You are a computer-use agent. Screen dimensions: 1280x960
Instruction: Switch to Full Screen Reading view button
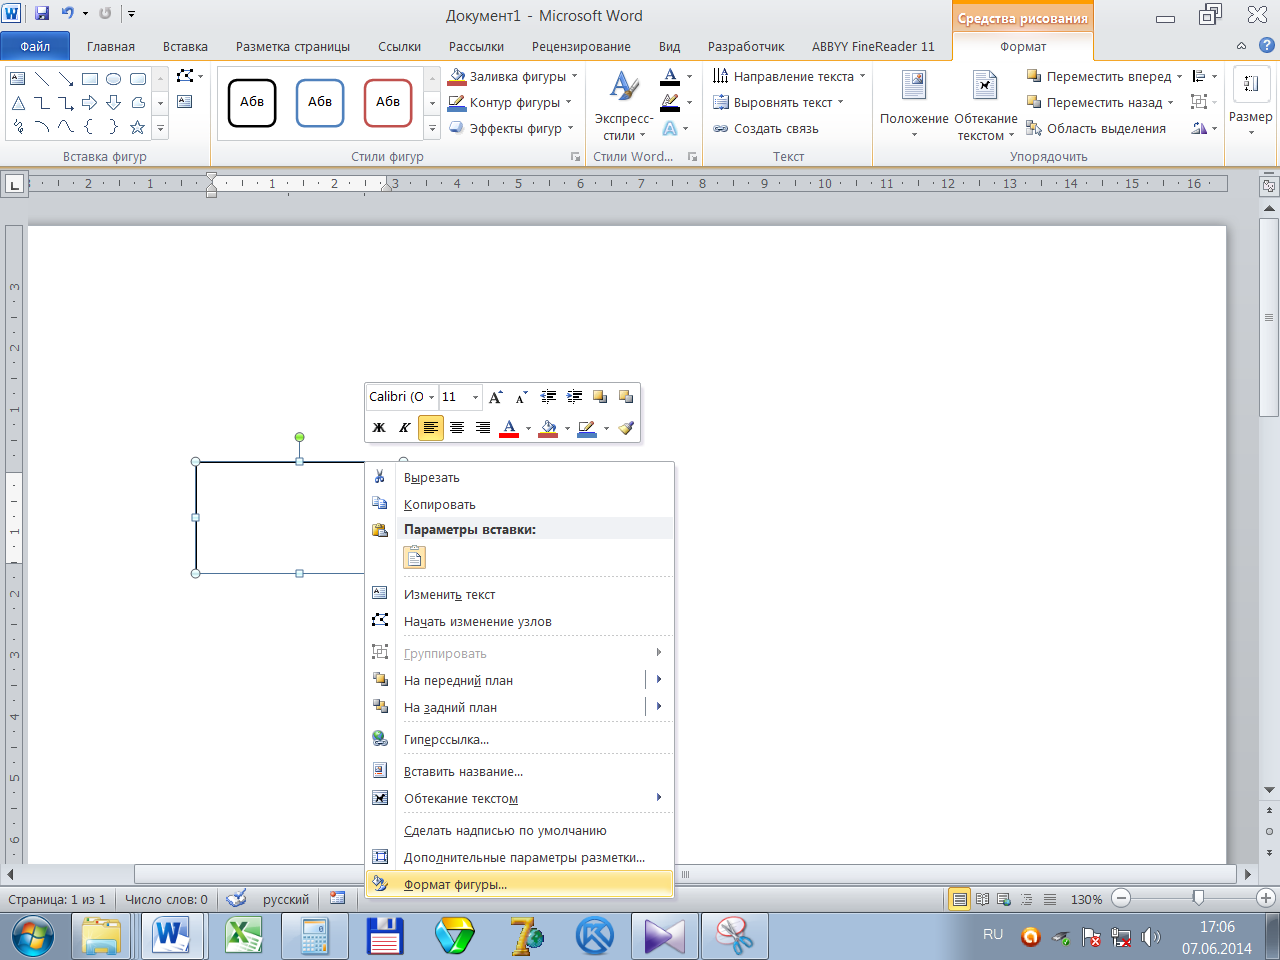pyautogui.click(x=983, y=899)
